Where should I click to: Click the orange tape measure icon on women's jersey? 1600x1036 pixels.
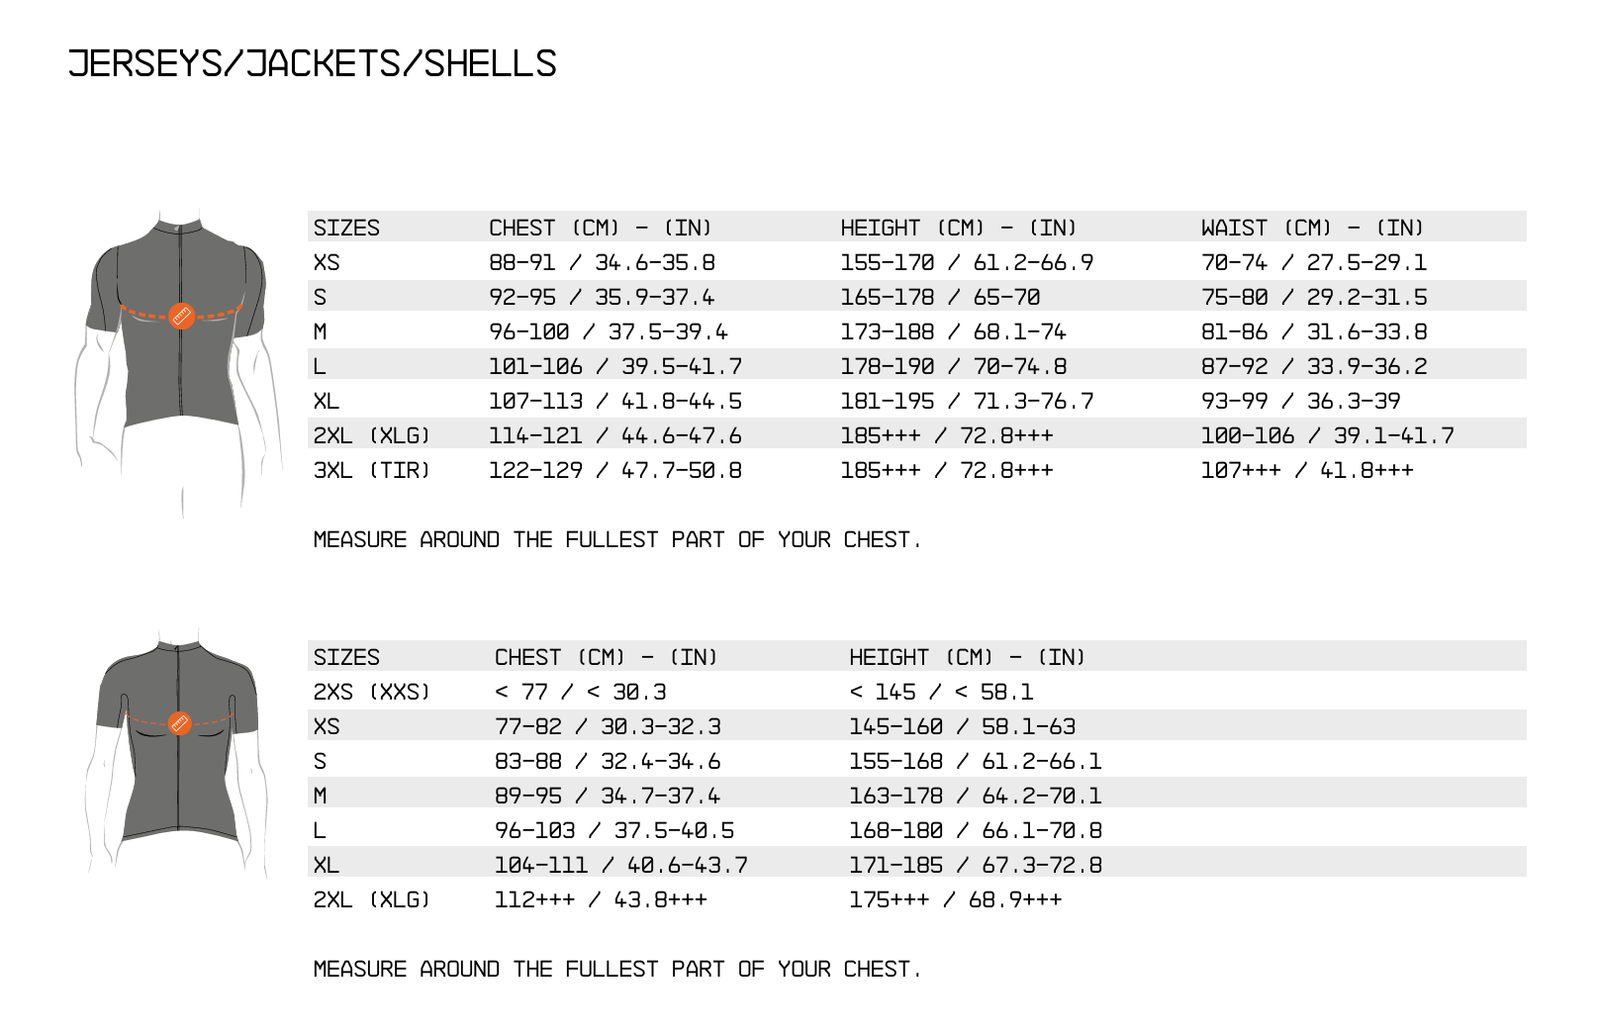click(179, 723)
